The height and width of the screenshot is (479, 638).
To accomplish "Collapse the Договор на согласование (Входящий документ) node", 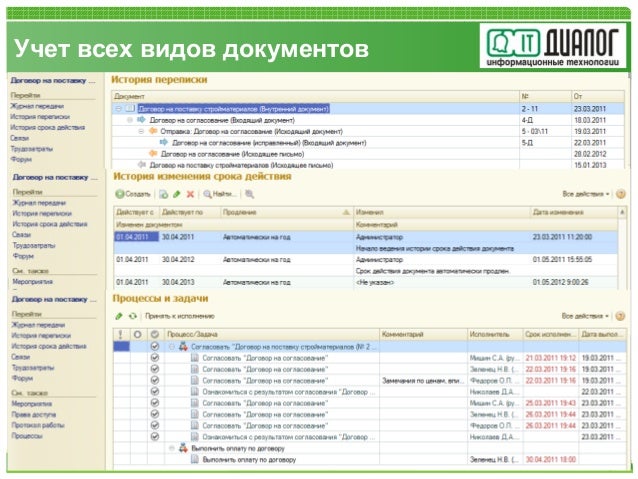I will click(x=130, y=120).
